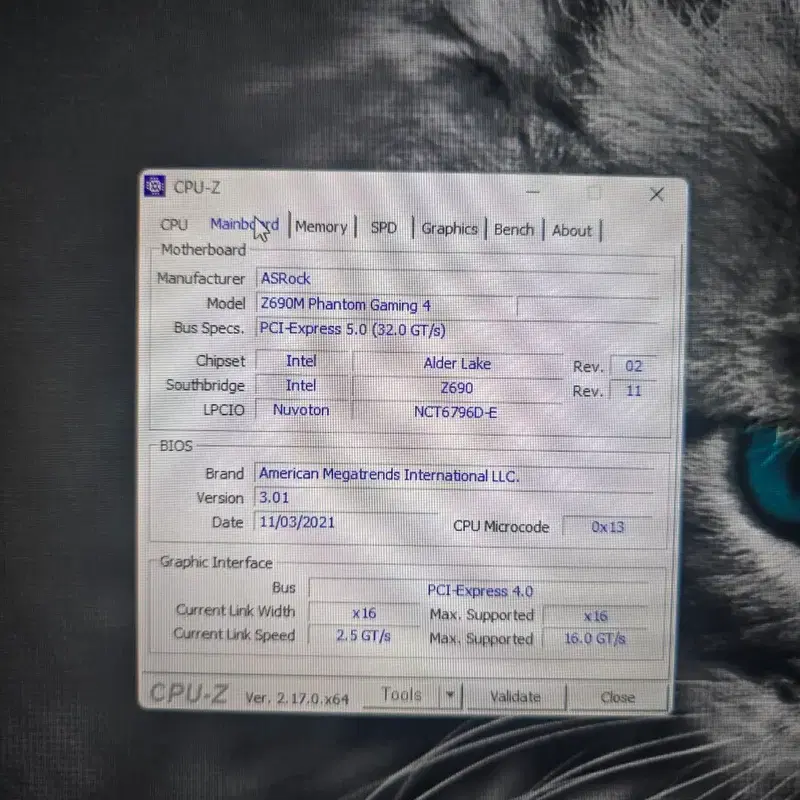Click the Max. Supported 16.0 GT/s value
This screenshot has height=800, width=800.
click(x=595, y=638)
